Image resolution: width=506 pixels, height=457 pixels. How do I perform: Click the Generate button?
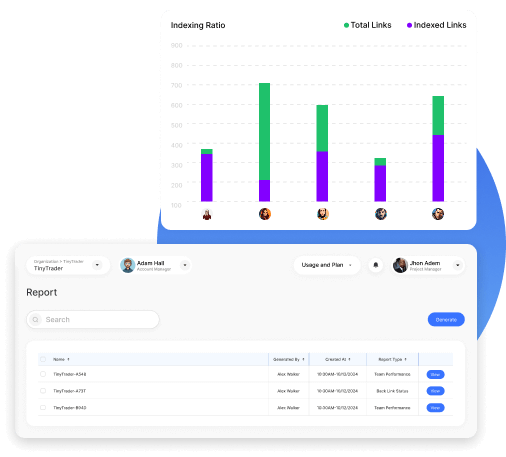pyautogui.click(x=446, y=320)
